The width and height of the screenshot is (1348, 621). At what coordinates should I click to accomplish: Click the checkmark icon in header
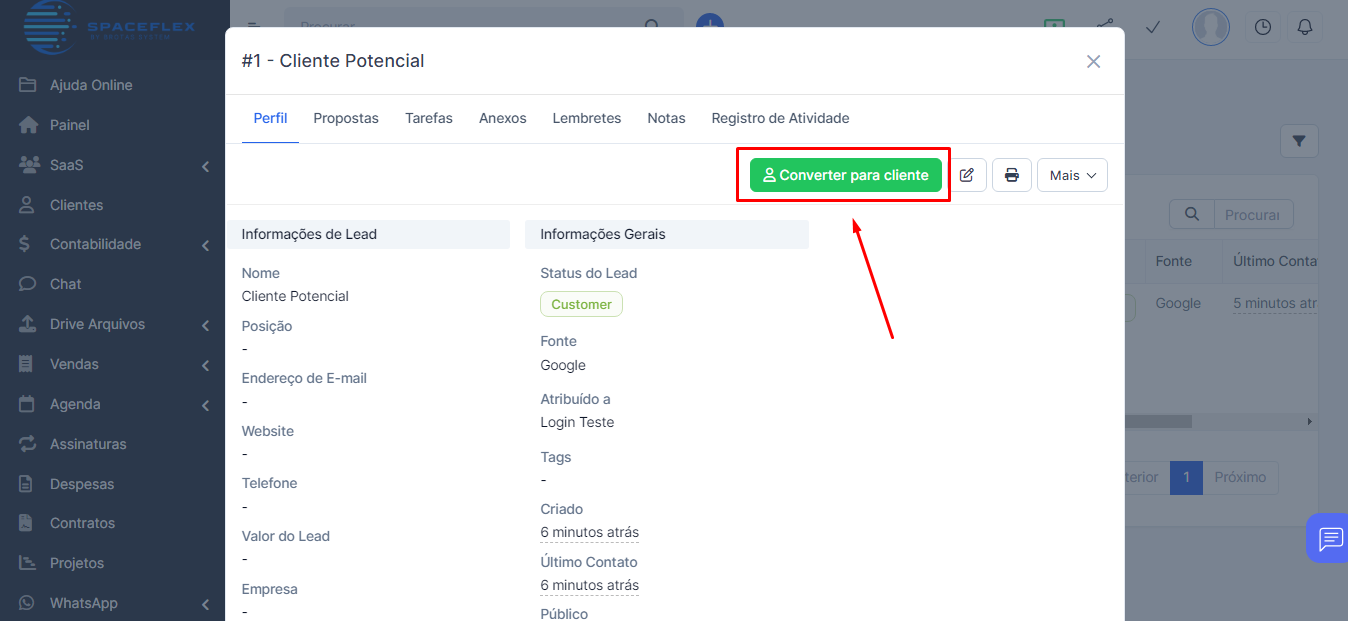[x=1152, y=27]
